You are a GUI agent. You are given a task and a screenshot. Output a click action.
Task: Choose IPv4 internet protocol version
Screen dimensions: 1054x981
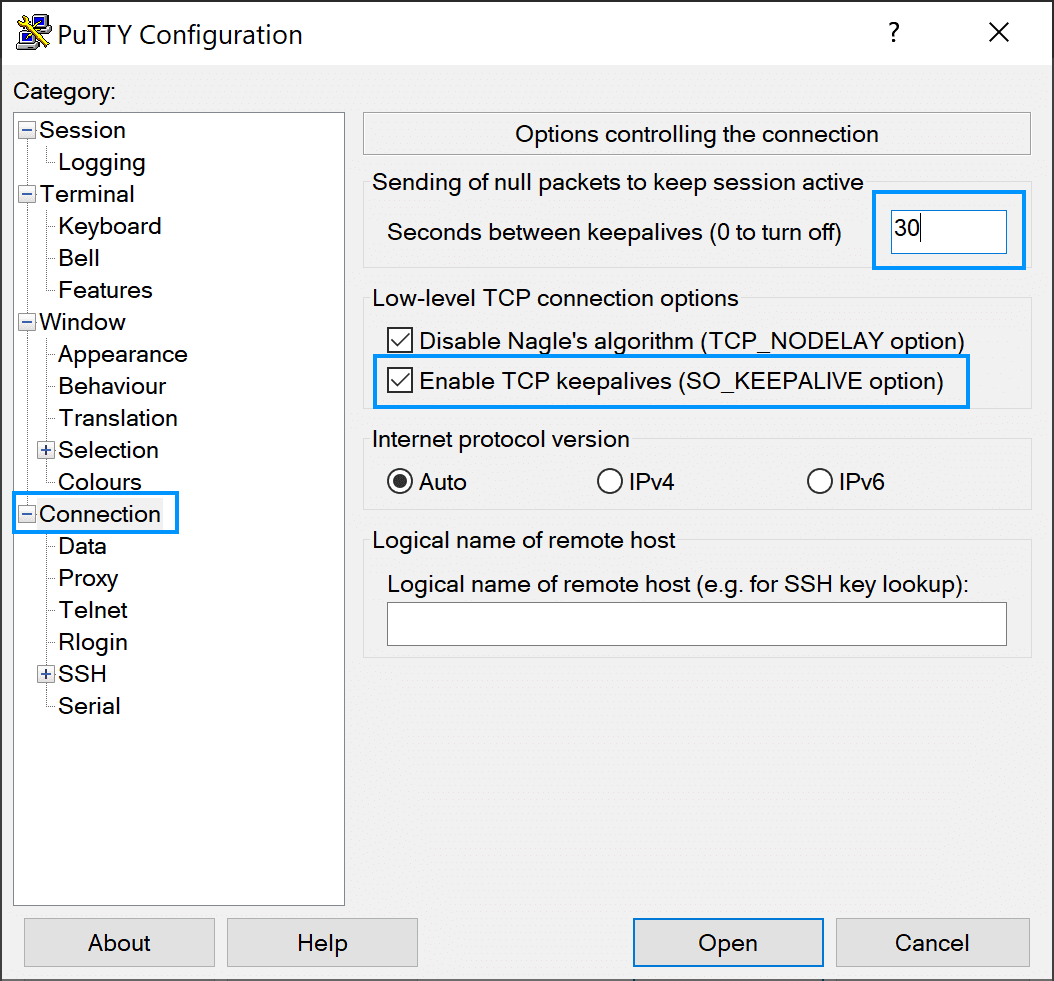click(609, 482)
